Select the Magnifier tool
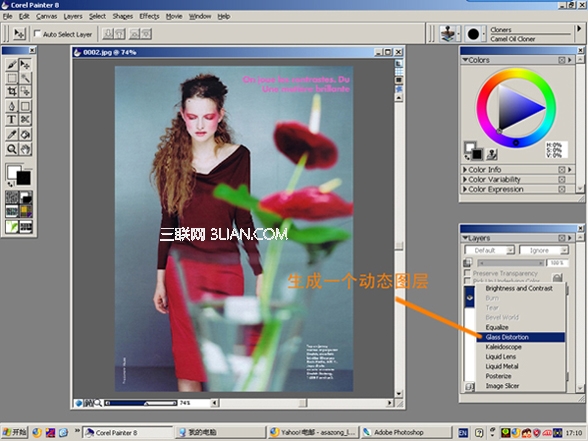This screenshot has width=588, height=441. (x=12, y=149)
